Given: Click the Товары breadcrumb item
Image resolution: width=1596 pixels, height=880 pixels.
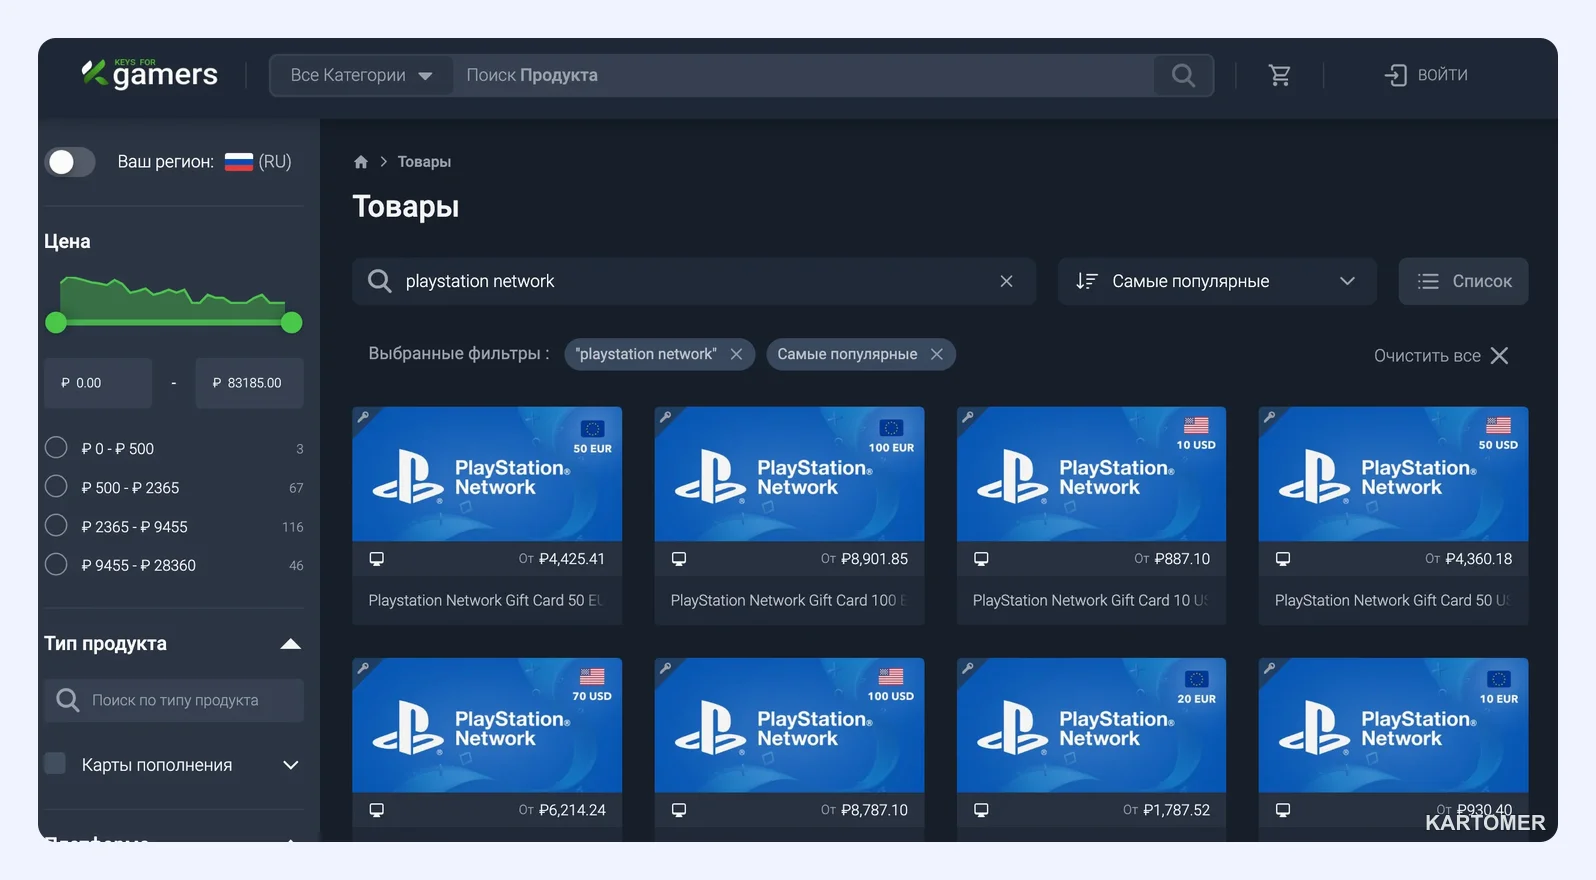Looking at the screenshot, I should coord(424,162).
